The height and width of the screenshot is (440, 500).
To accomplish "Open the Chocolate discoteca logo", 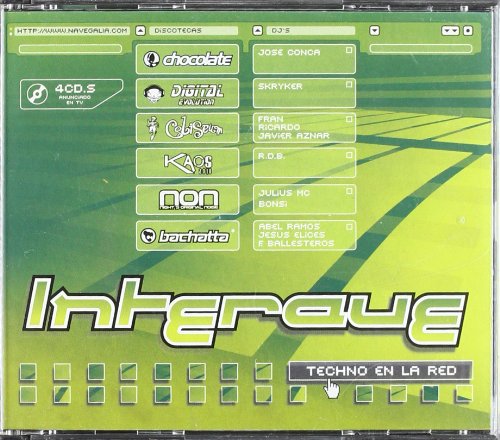I will click(187, 59).
